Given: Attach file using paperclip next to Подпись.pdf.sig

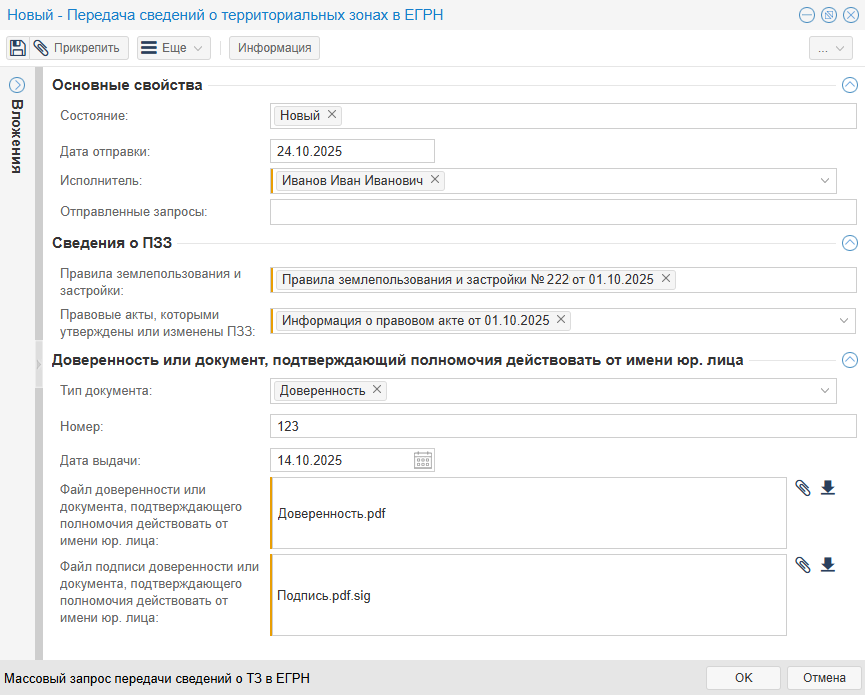Looking at the screenshot, I should click(x=803, y=565).
